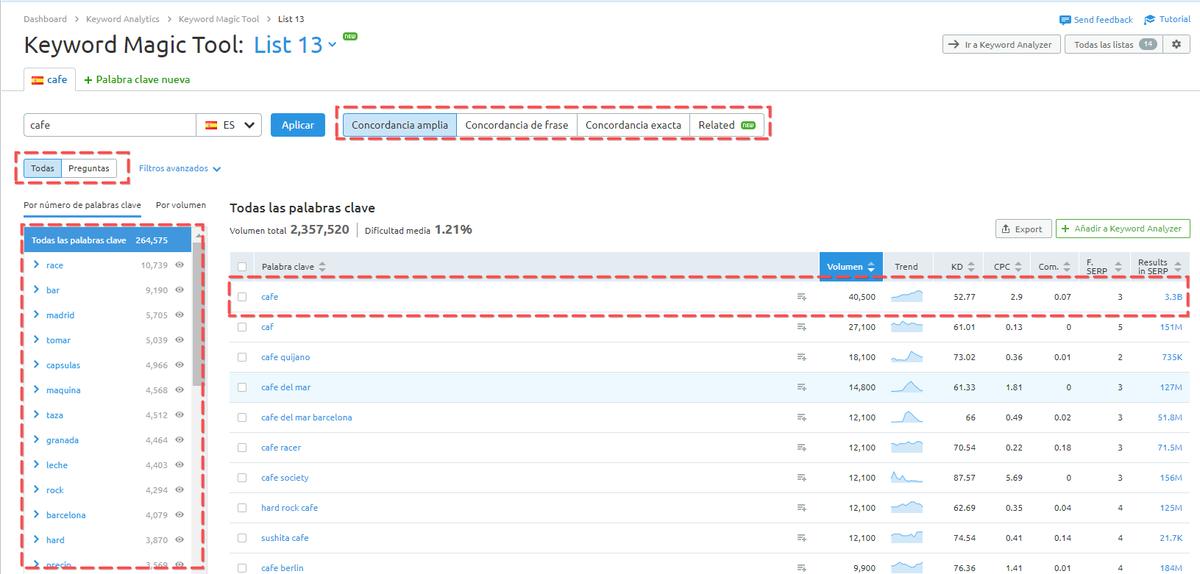Click the KD column sort arrows
Image resolution: width=1200 pixels, height=574 pixels.
click(972, 267)
